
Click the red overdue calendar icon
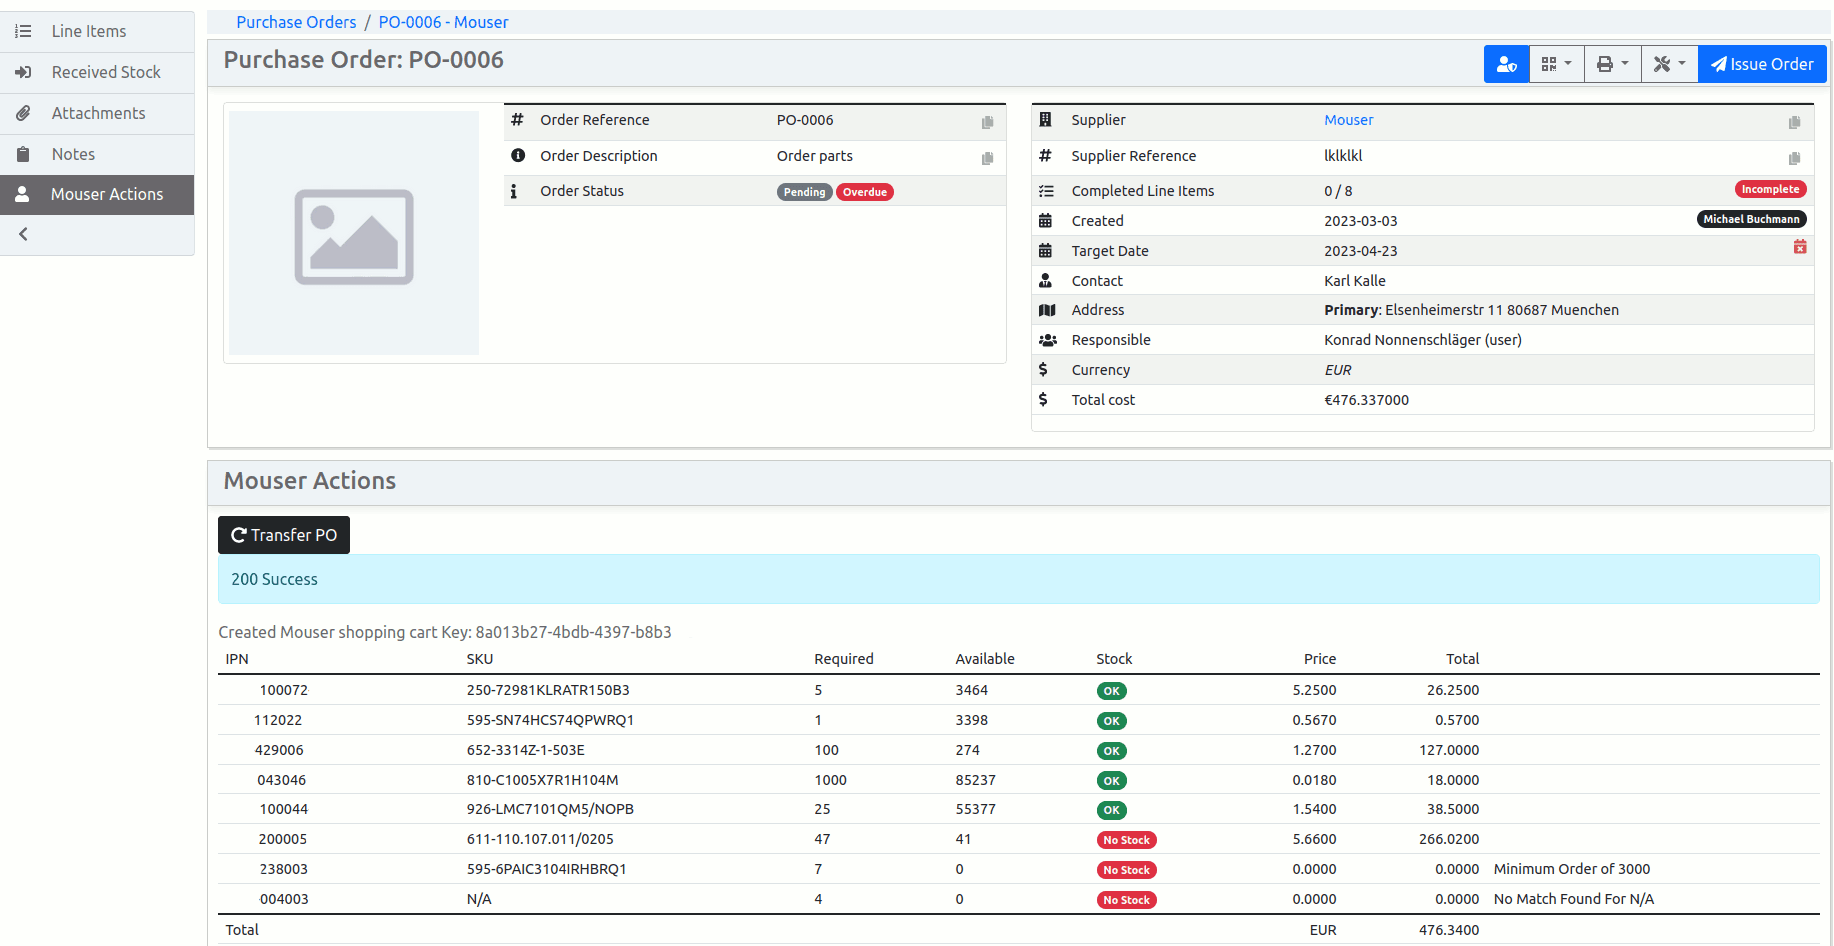[1800, 247]
